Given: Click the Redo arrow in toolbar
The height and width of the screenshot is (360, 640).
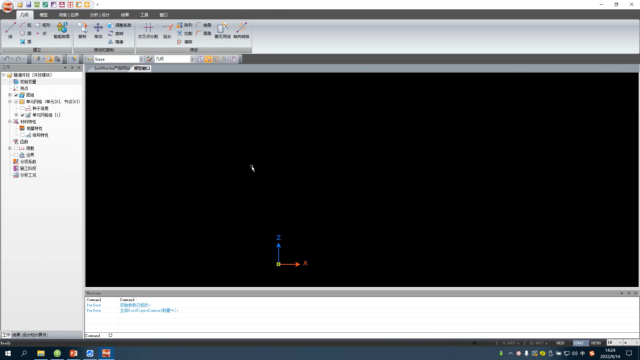Looking at the screenshot, I should pos(18,59).
